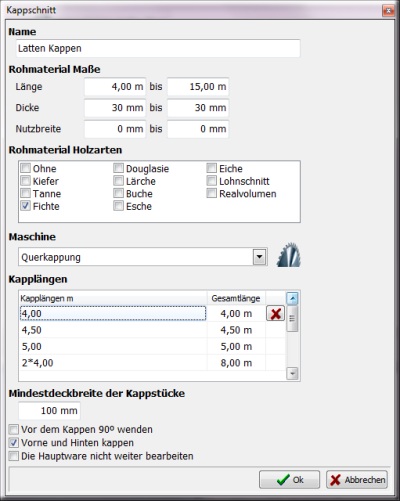Click the 4,50 m Gesamtlänge cell
This screenshot has height=501, width=400.
pos(236,330)
